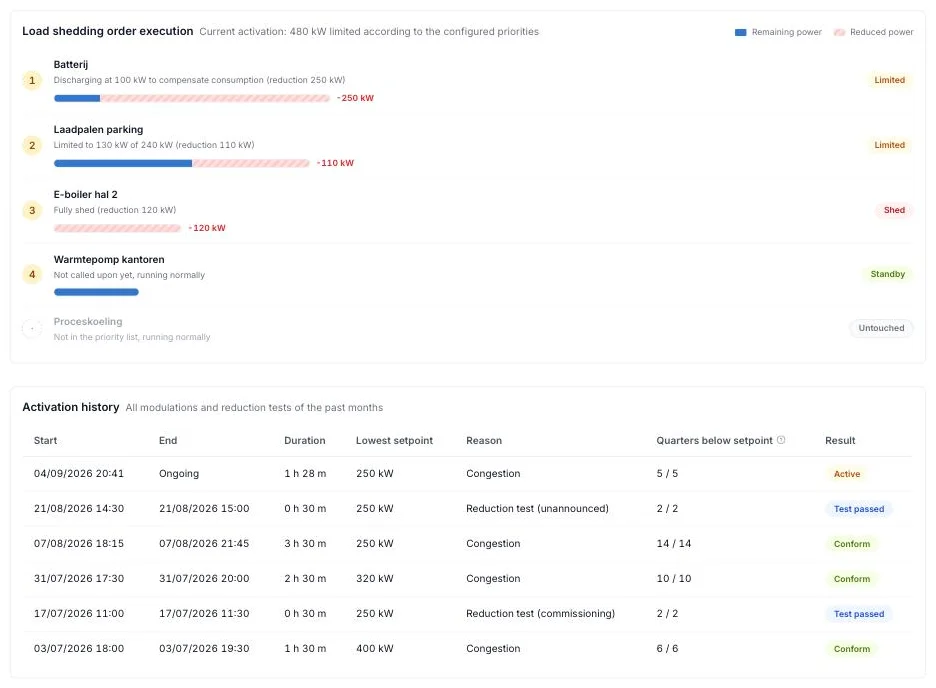Click the Duration column header
This screenshot has height=688, width=936.
click(304, 440)
